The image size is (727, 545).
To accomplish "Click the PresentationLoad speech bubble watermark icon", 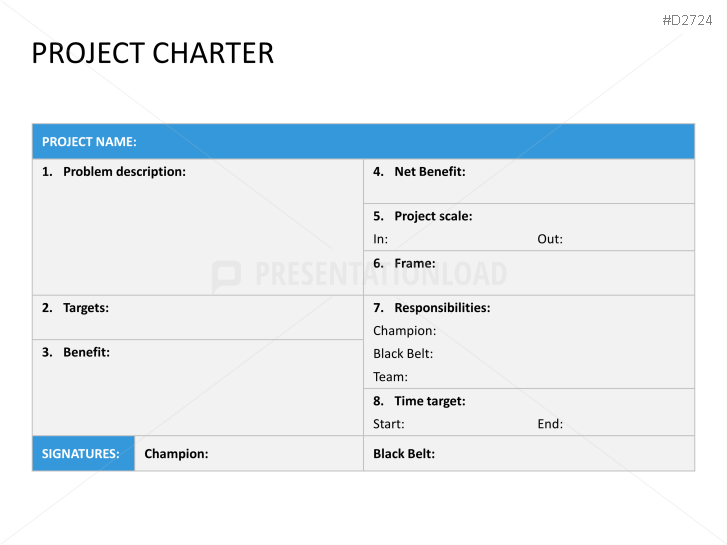I will 226,275.
